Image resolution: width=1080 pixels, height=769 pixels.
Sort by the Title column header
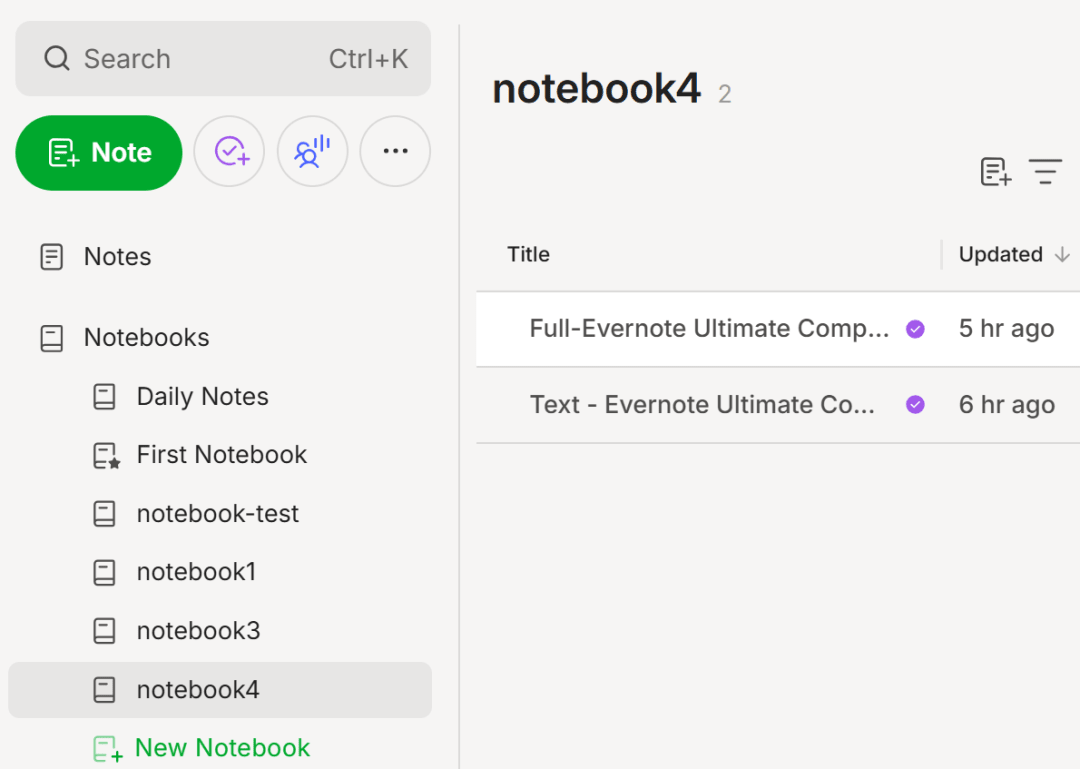[528, 254]
